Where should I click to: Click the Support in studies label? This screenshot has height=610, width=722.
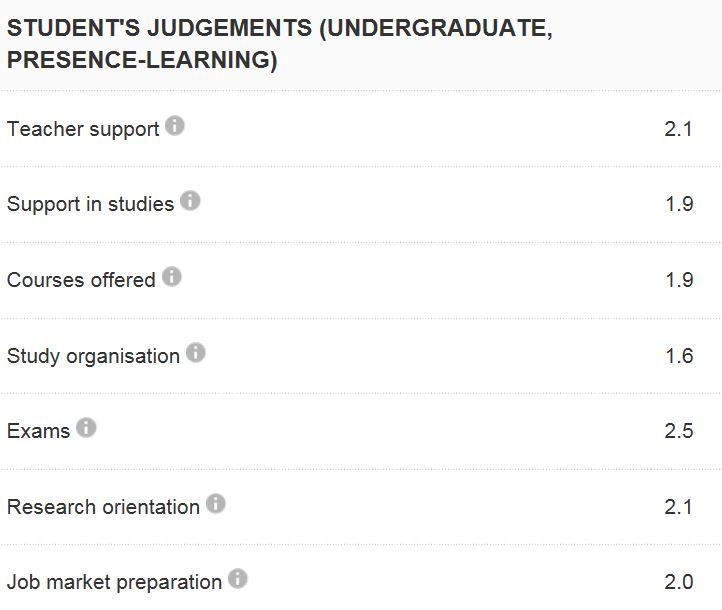click(90, 204)
